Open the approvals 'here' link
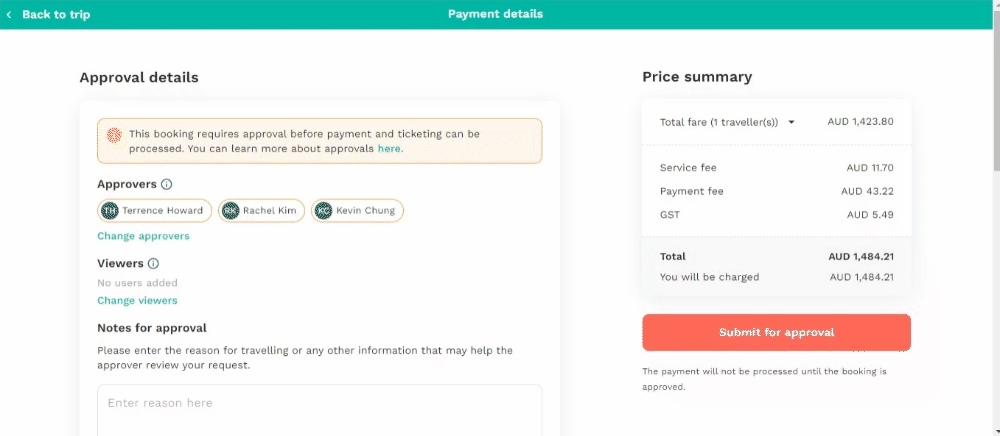 (390, 149)
